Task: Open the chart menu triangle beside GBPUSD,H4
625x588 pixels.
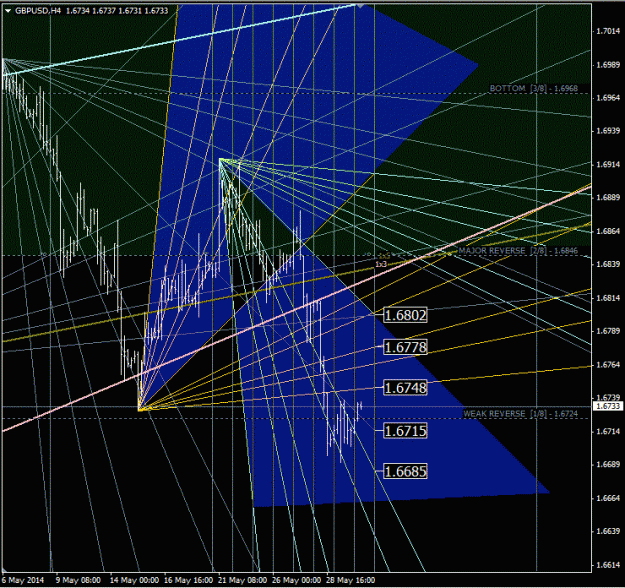Action: (8, 11)
